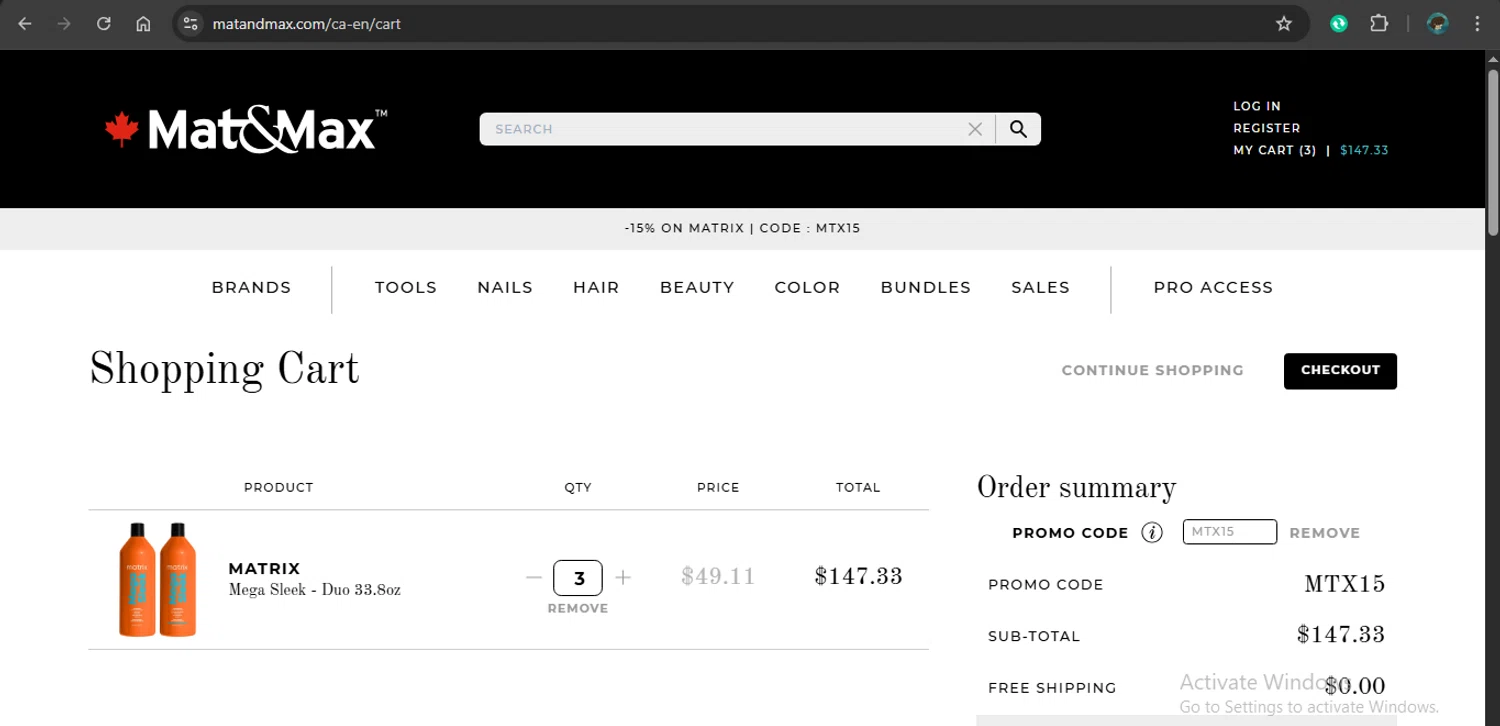
Task: Click the MTX15 promo code value
Action: point(1345,584)
